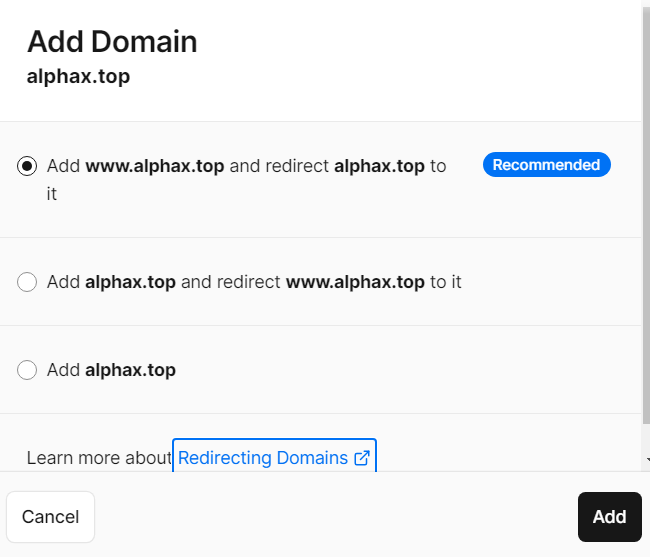Click the "Learn more about" text

click(x=99, y=458)
